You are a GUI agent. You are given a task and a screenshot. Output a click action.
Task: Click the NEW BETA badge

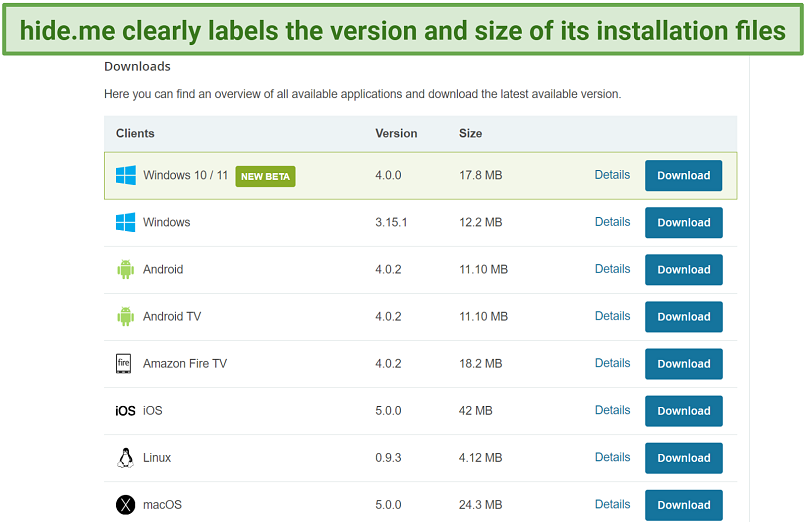click(x=265, y=176)
